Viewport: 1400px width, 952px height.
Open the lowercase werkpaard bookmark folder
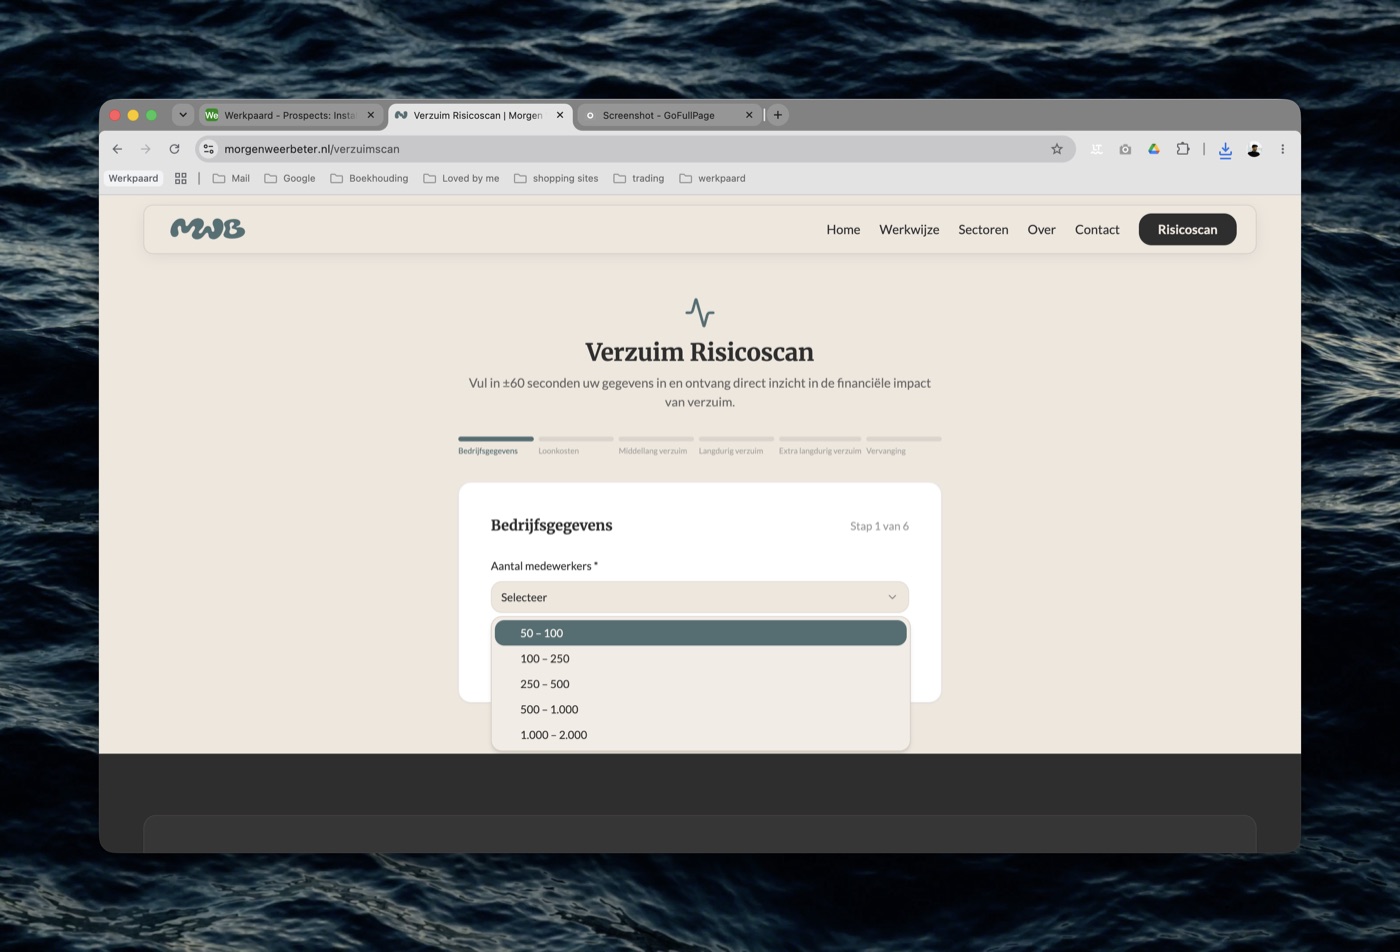click(712, 178)
